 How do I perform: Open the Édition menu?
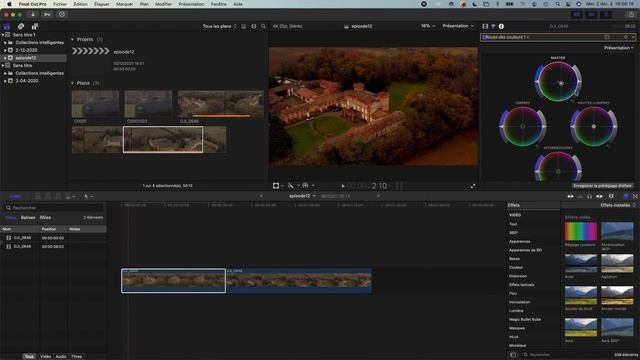point(80,4)
